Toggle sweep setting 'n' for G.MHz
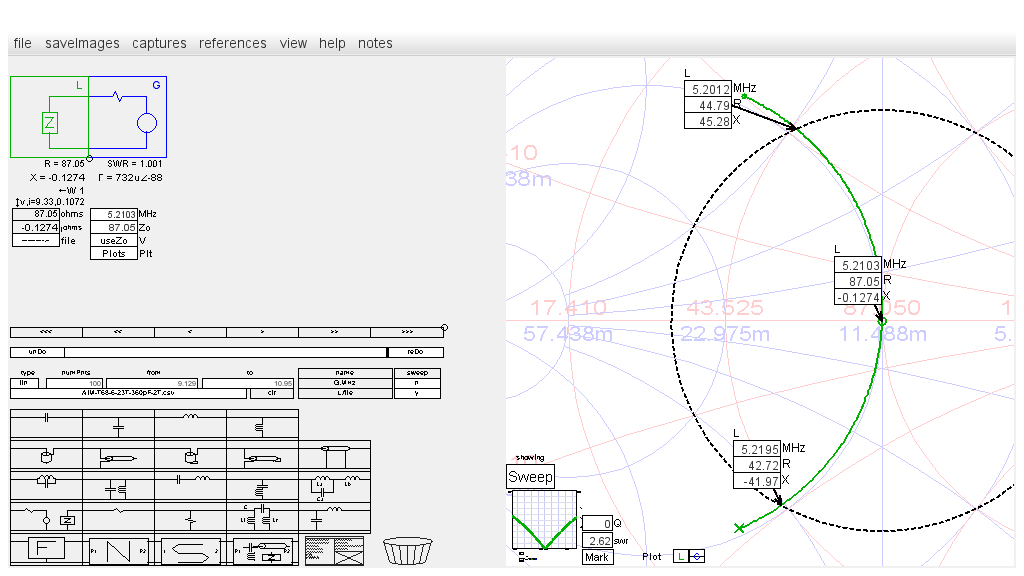 tap(417, 383)
